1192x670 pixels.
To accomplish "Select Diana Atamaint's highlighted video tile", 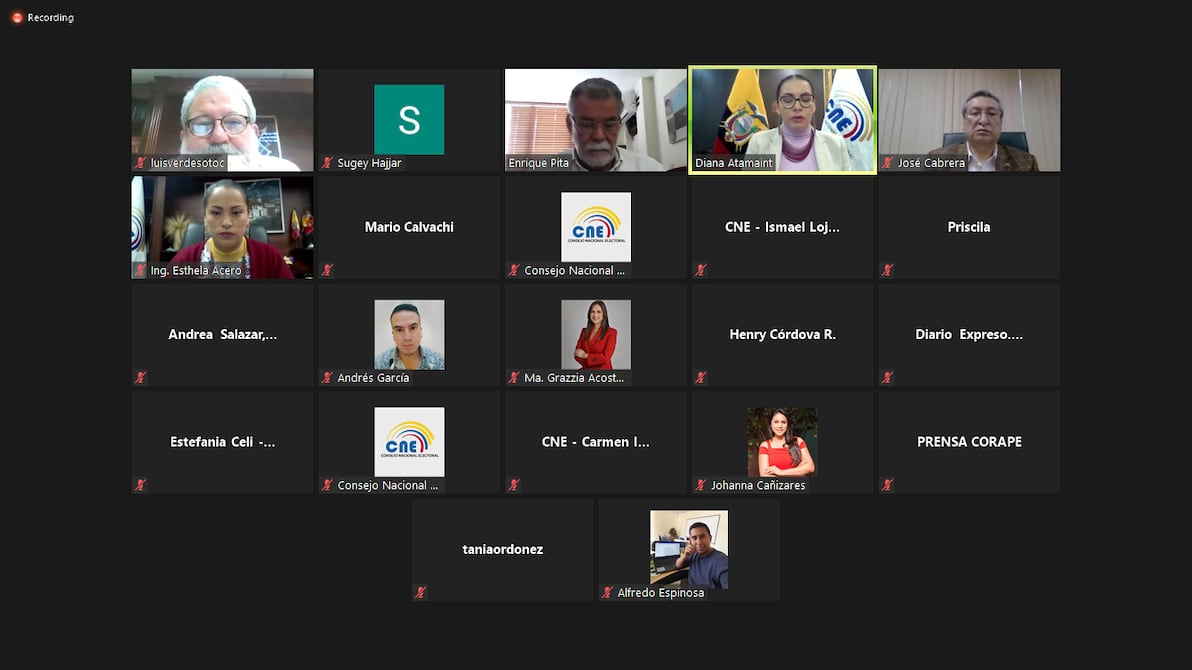I will [782, 119].
